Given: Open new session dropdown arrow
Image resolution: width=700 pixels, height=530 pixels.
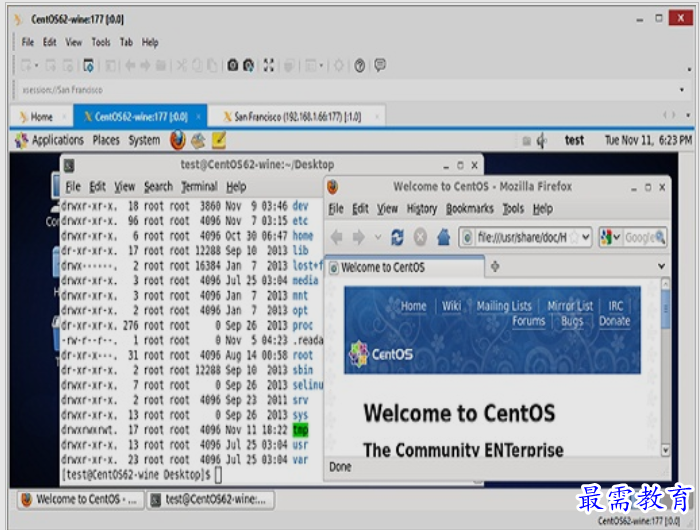Looking at the screenshot, I should [37, 66].
